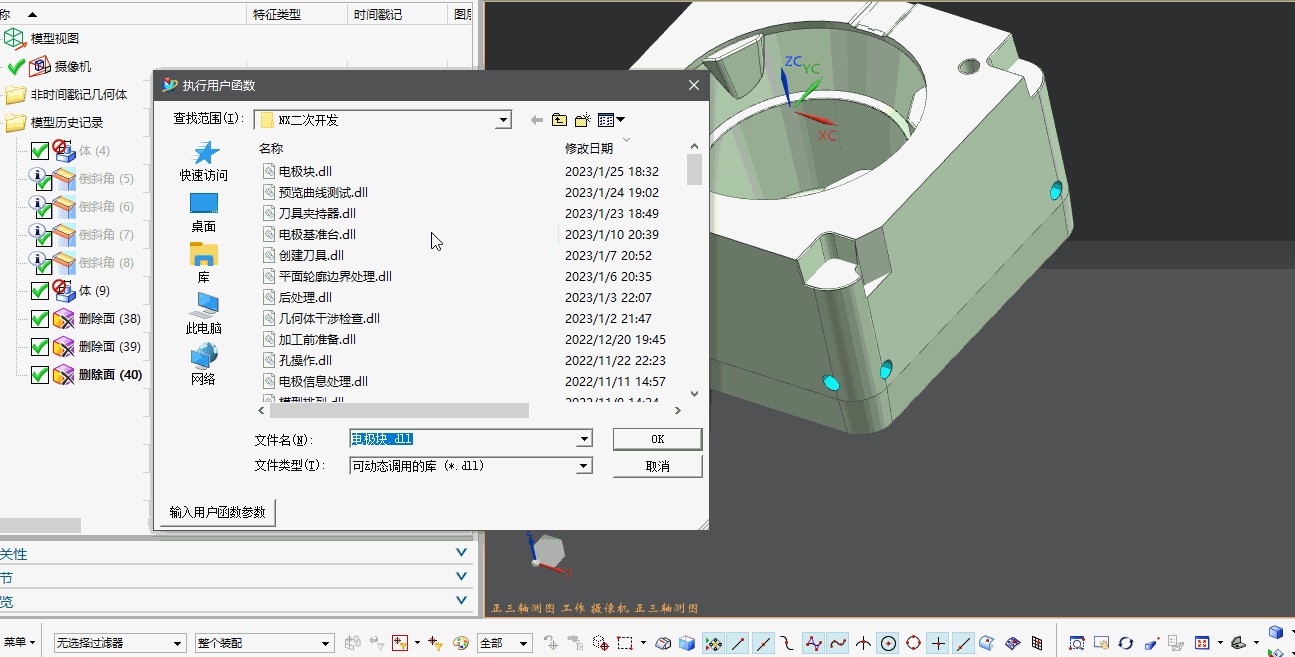Open 此电脑 from the places sidebar

[204, 312]
